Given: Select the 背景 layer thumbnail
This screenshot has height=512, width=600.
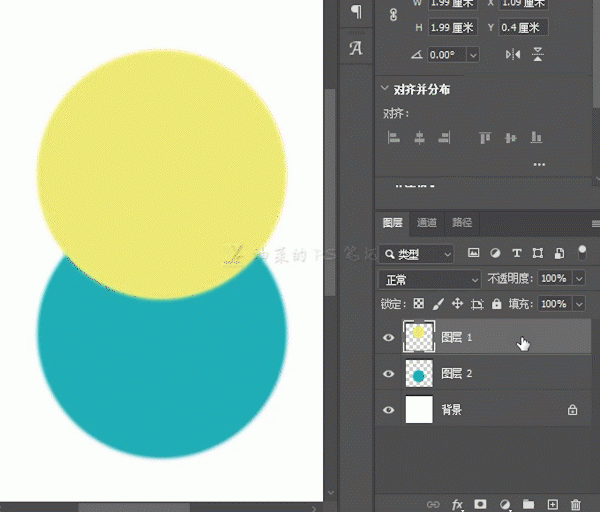Looking at the screenshot, I should 419,409.
